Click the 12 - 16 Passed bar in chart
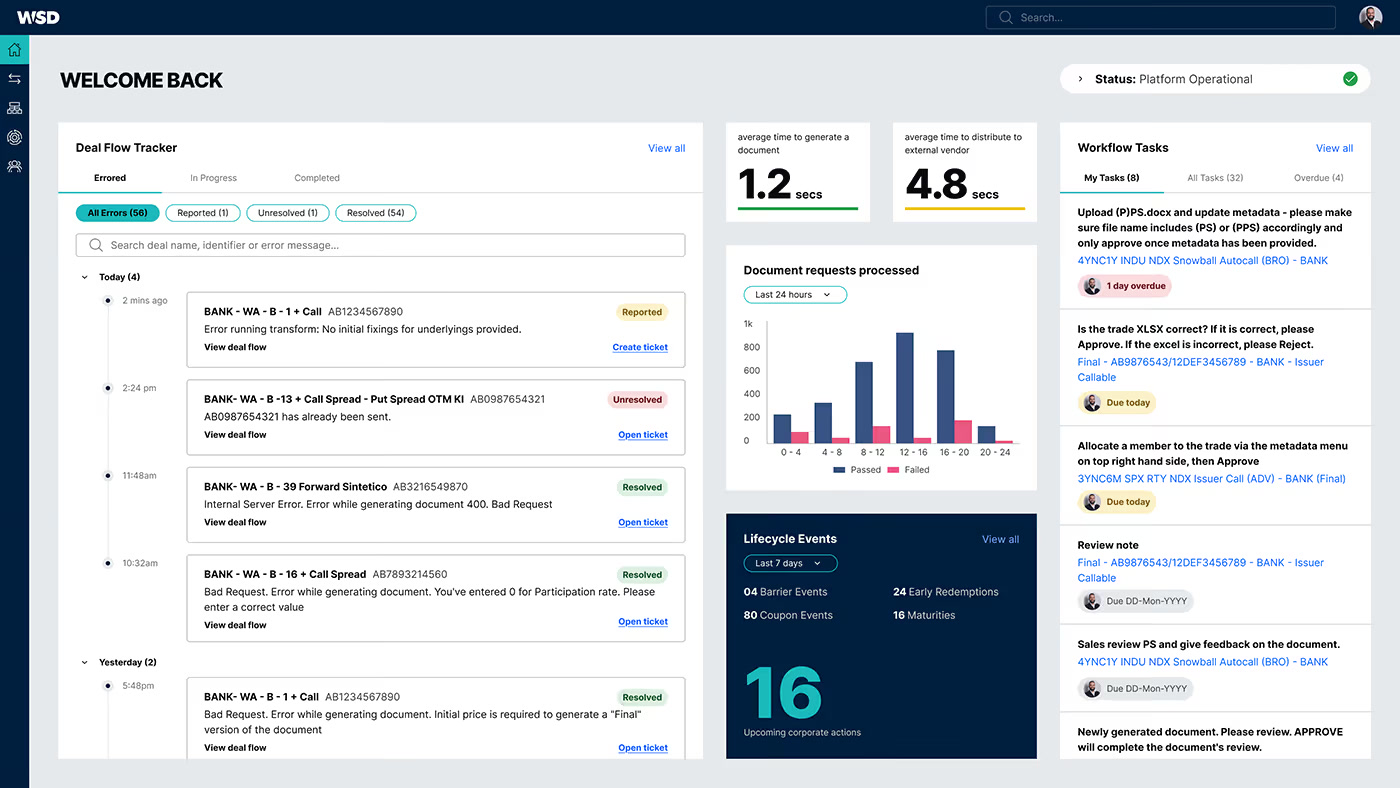 tap(905, 388)
